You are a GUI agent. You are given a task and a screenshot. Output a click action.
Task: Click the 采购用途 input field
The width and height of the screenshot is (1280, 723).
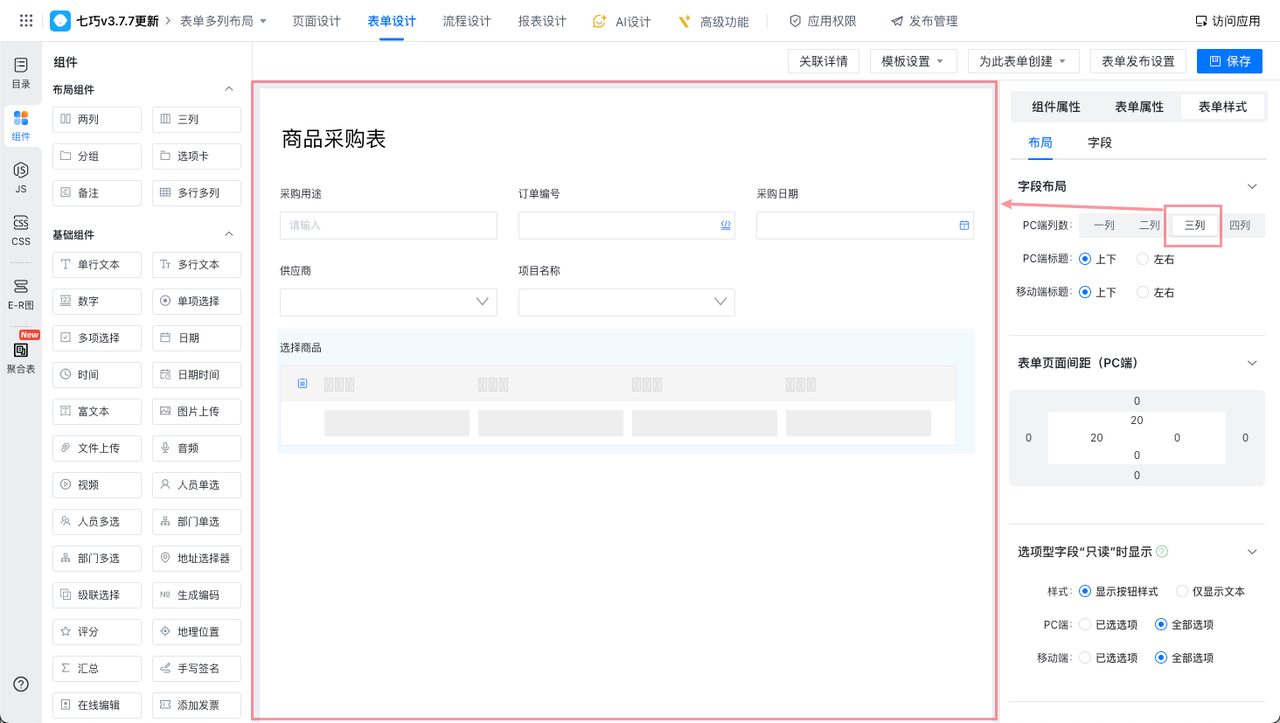388,226
